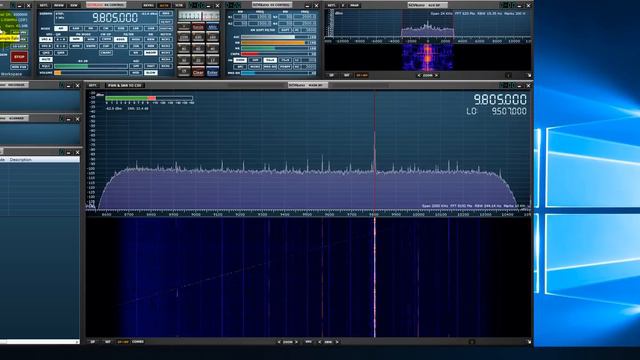The width and height of the screenshot is (640, 360).
Task: Adjust the orange VOLUME slider
Action: click(x=91, y=73)
